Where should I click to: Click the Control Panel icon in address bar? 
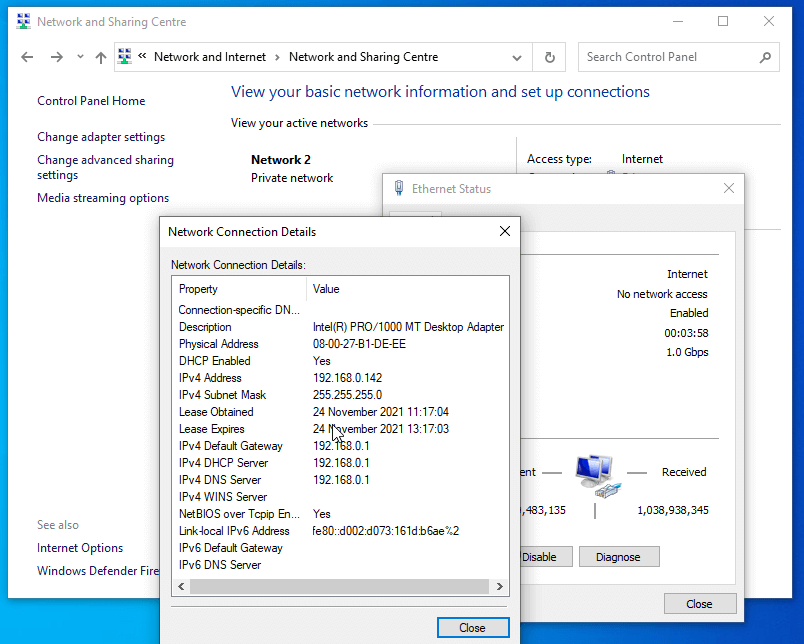click(125, 58)
